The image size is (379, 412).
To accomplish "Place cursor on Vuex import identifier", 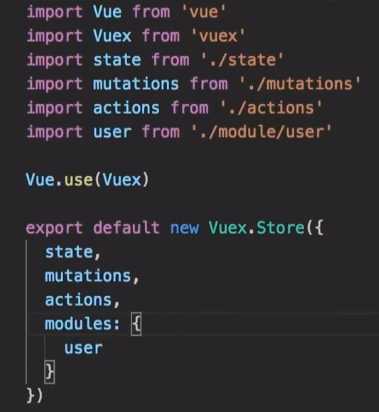I will tap(112, 36).
